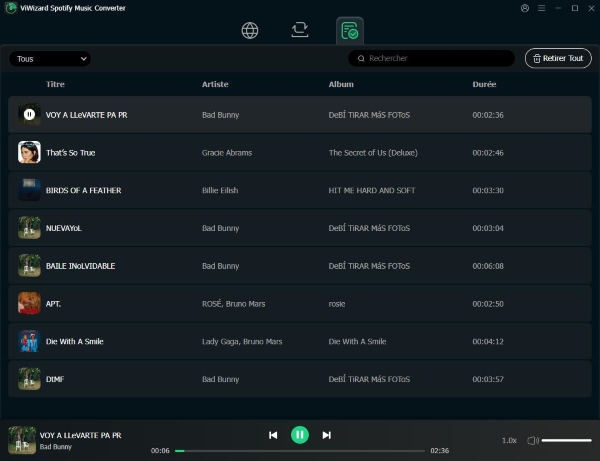Open the web browser globe tab

(250, 30)
